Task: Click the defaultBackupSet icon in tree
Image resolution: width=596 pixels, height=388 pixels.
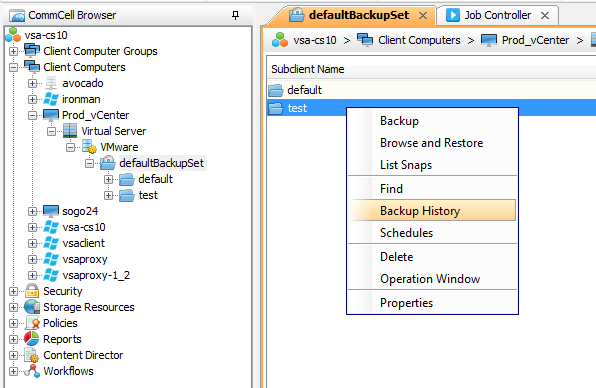Action: tap(108, 163)
